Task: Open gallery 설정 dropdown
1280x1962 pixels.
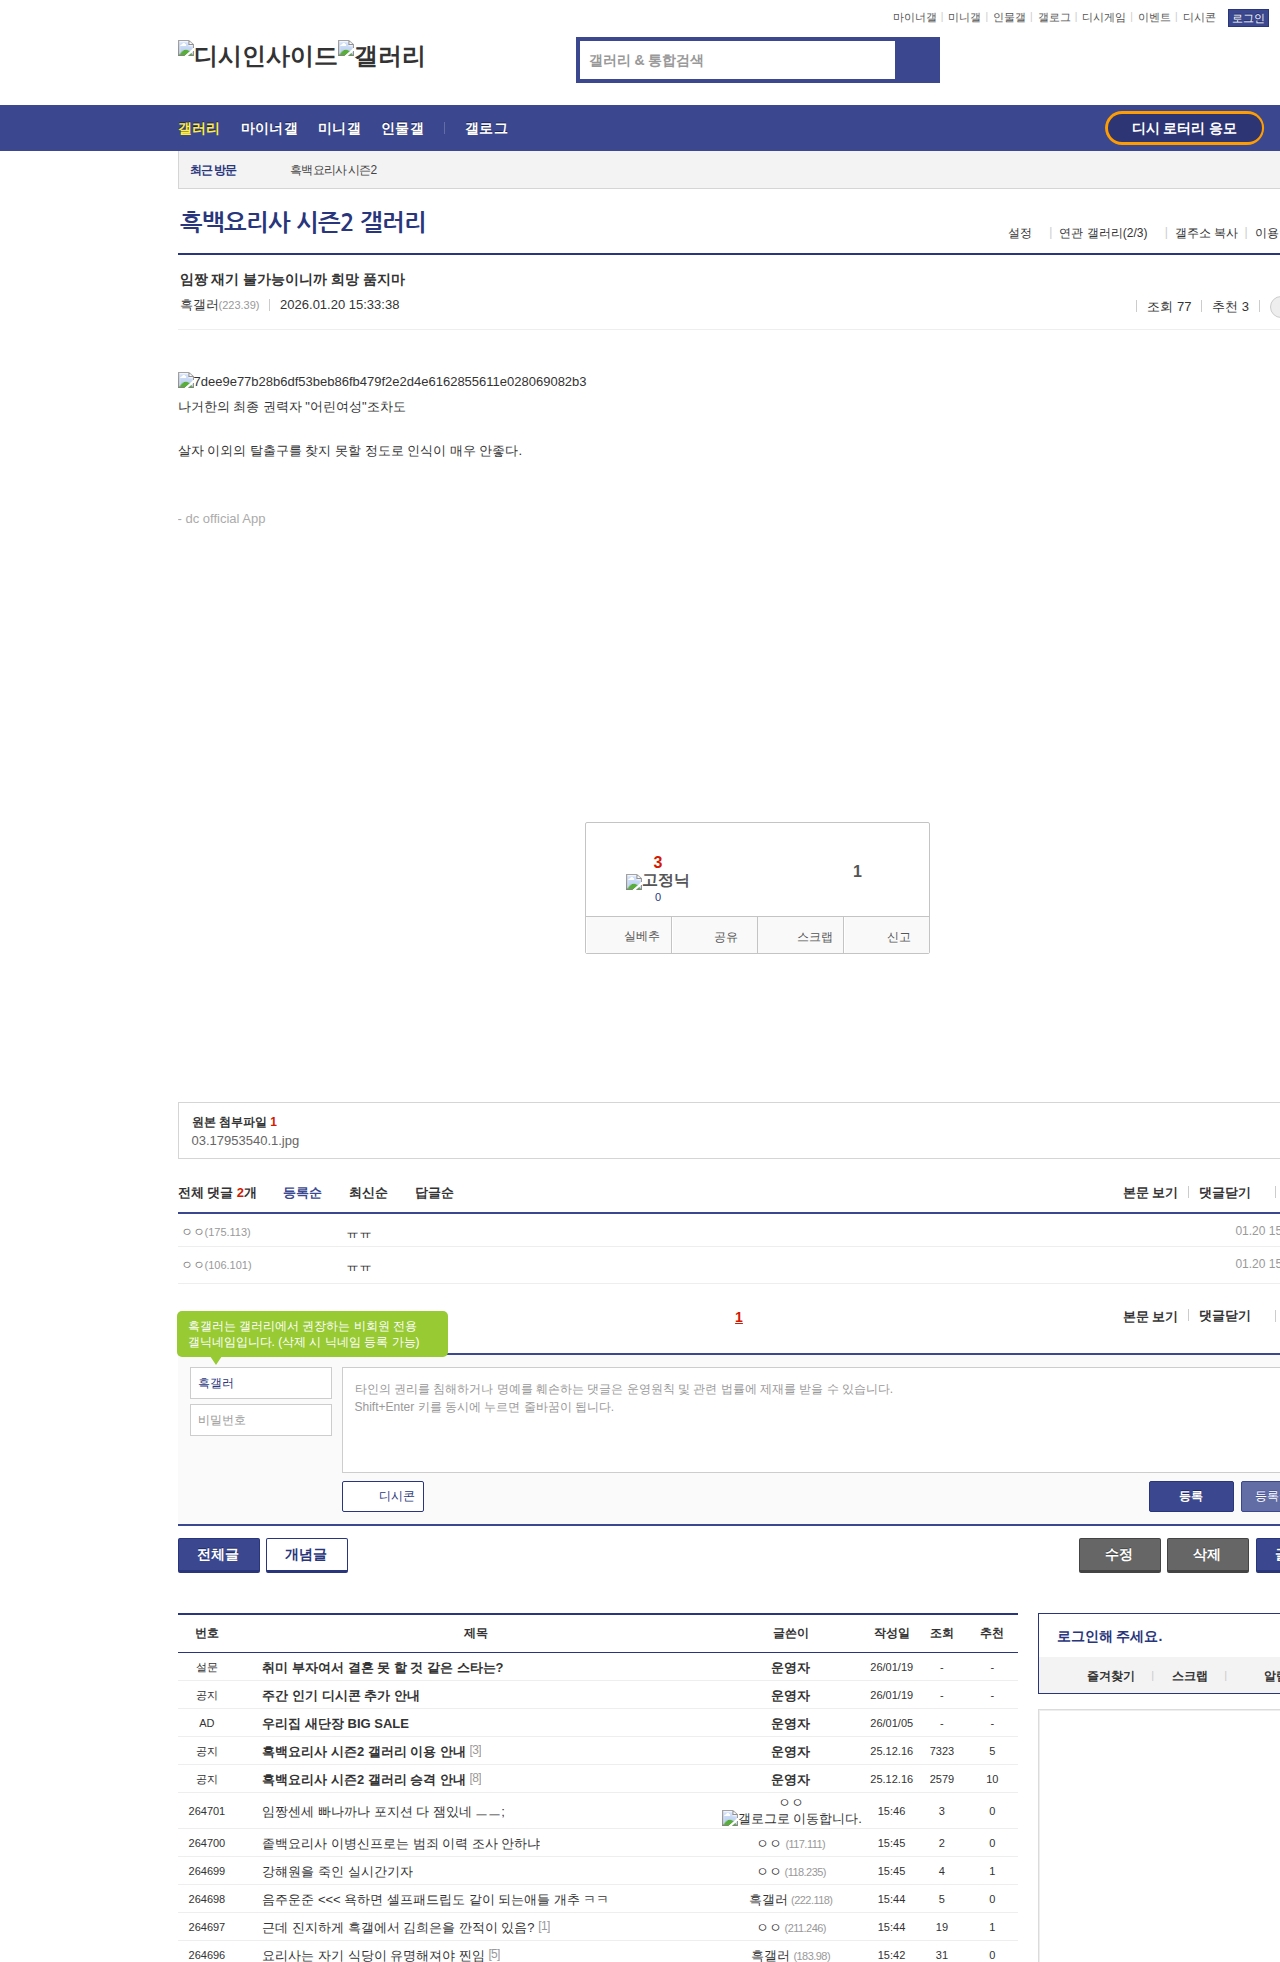Action: [x=1019, y=233]
